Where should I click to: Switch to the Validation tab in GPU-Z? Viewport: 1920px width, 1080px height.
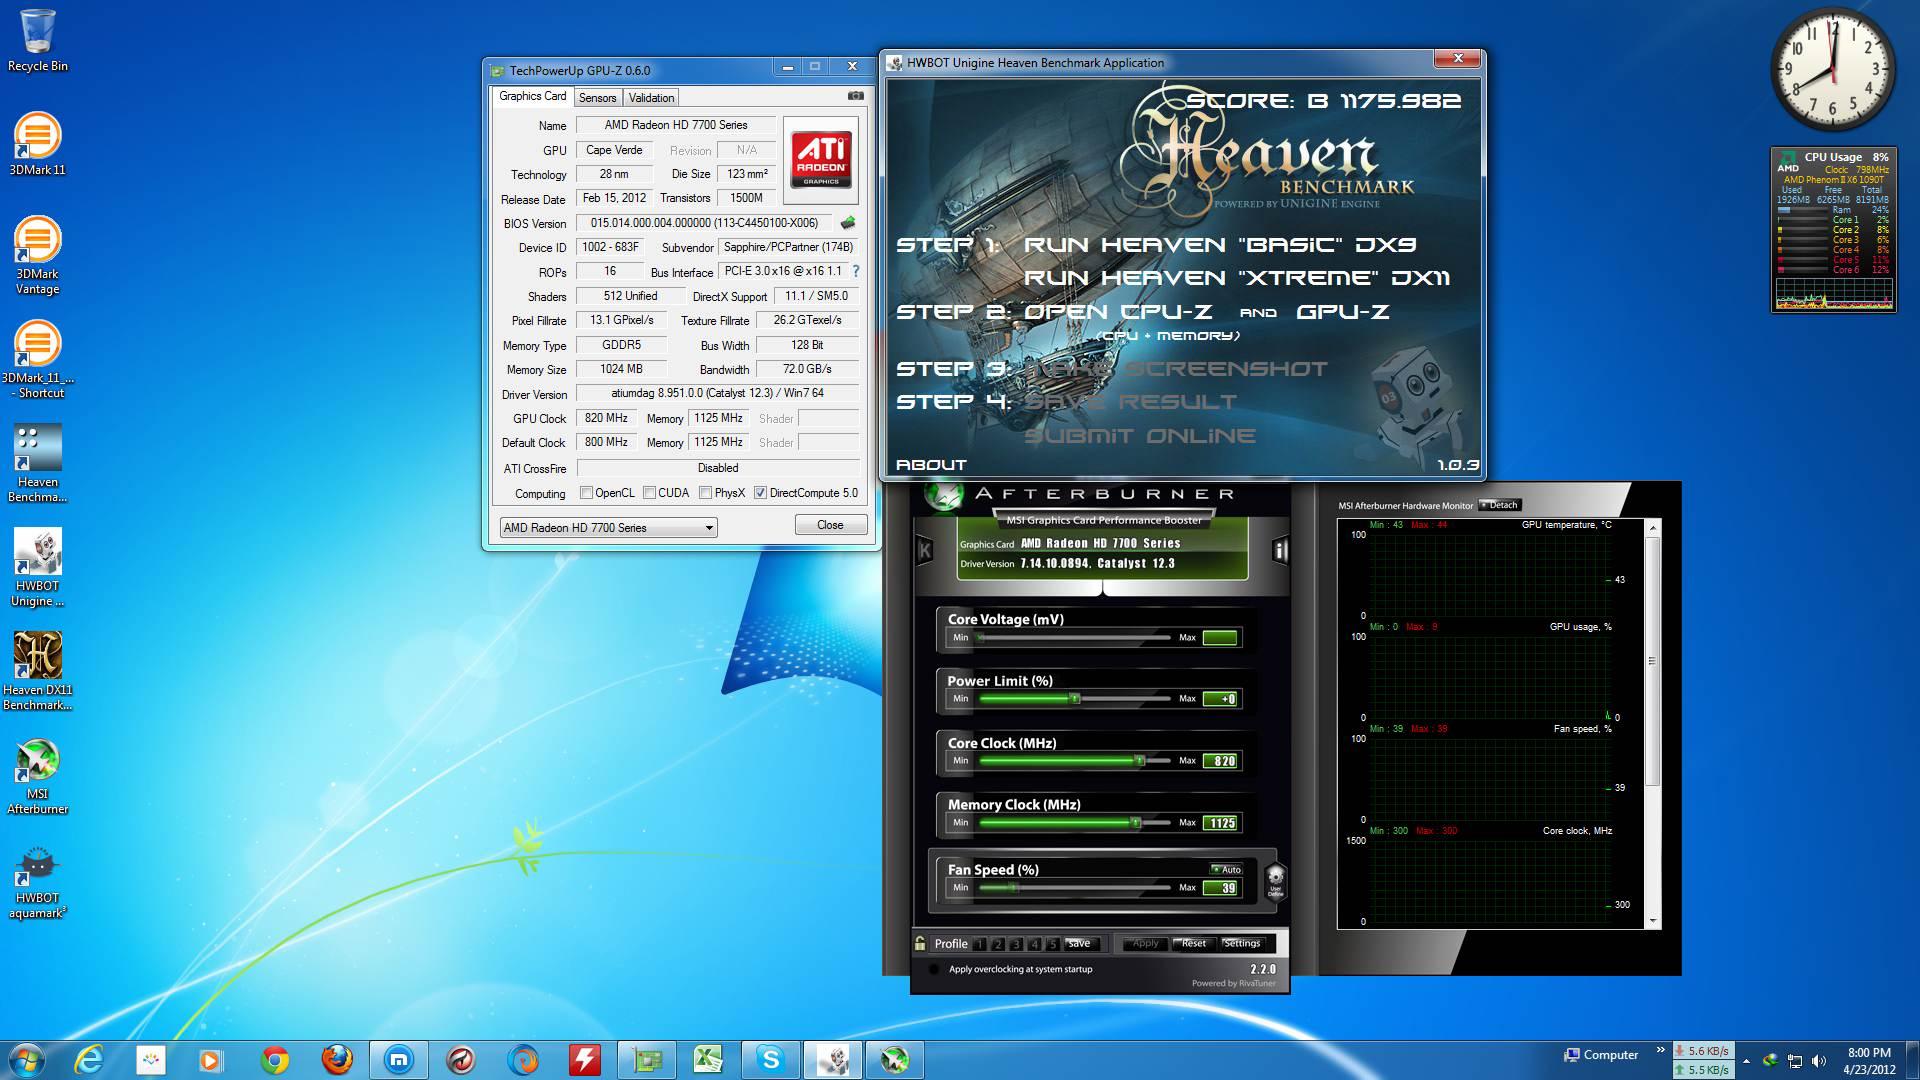651,97
